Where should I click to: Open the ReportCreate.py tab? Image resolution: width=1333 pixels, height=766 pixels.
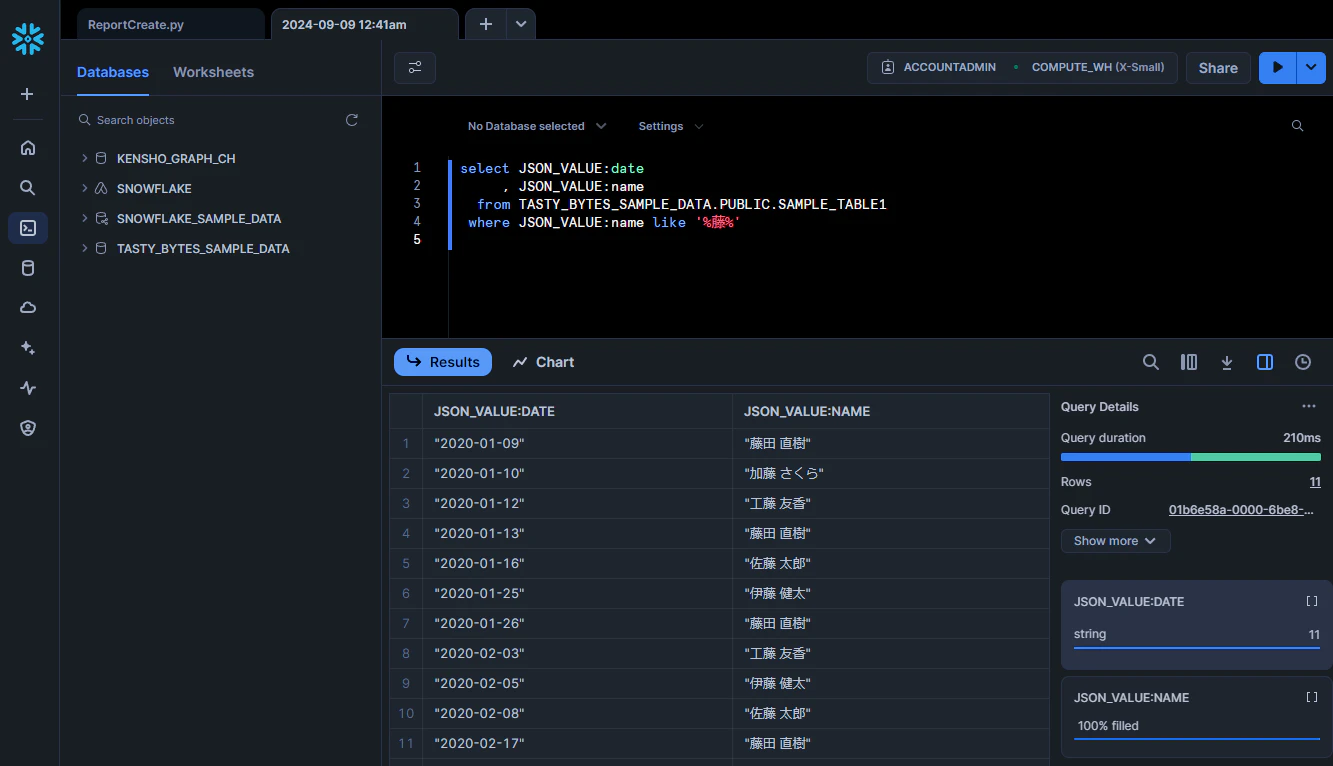tap(170, 24)
